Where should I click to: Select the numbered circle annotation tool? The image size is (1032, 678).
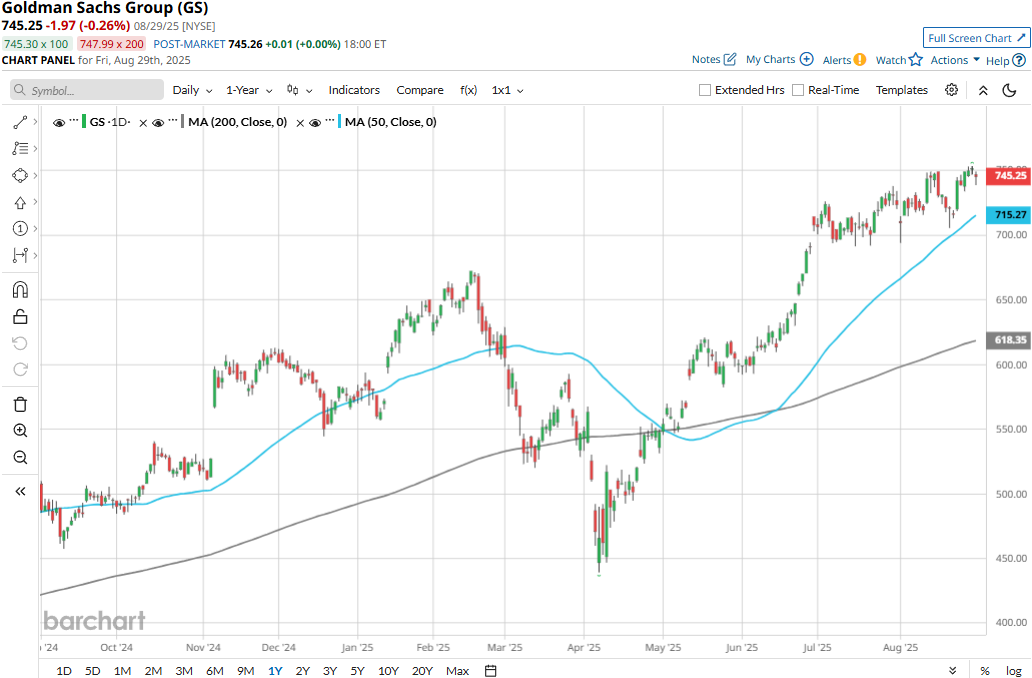click(20, 228)
